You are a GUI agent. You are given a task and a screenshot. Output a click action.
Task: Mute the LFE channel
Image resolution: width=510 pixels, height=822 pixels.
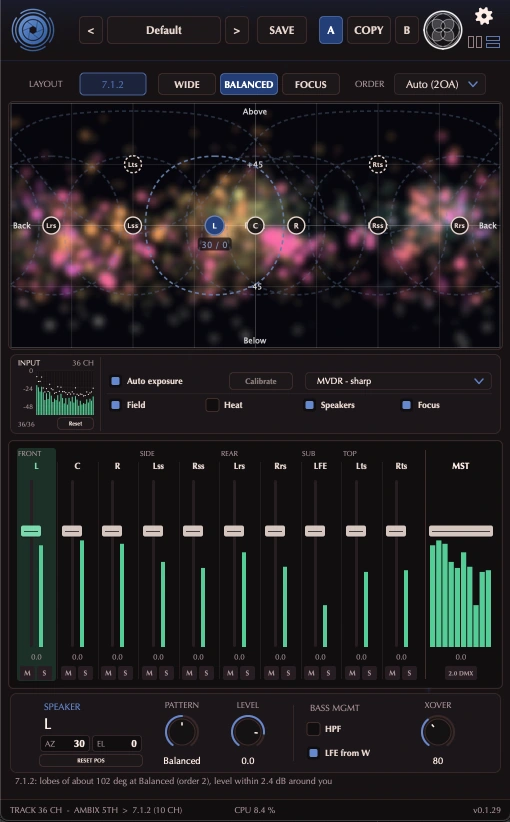(x=311, y=673)
